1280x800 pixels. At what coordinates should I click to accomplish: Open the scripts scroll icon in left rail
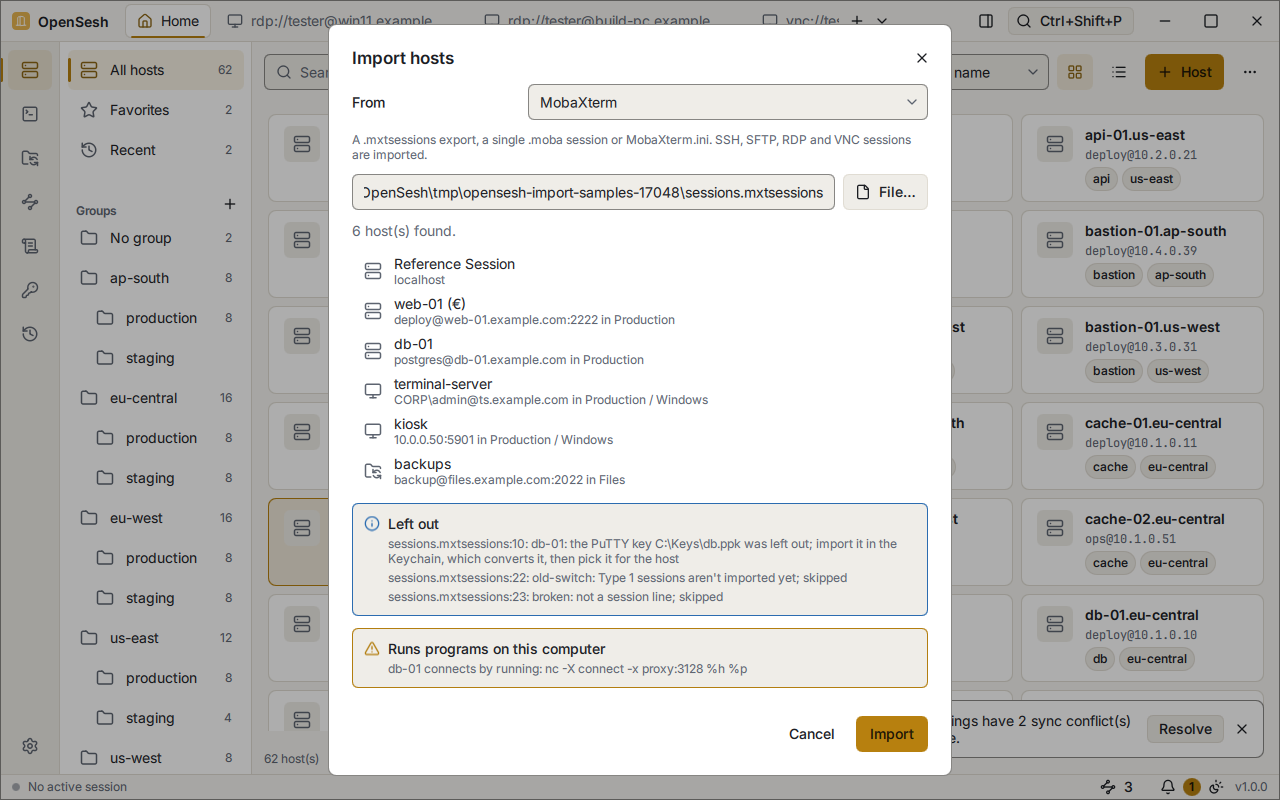pos(30,246)
